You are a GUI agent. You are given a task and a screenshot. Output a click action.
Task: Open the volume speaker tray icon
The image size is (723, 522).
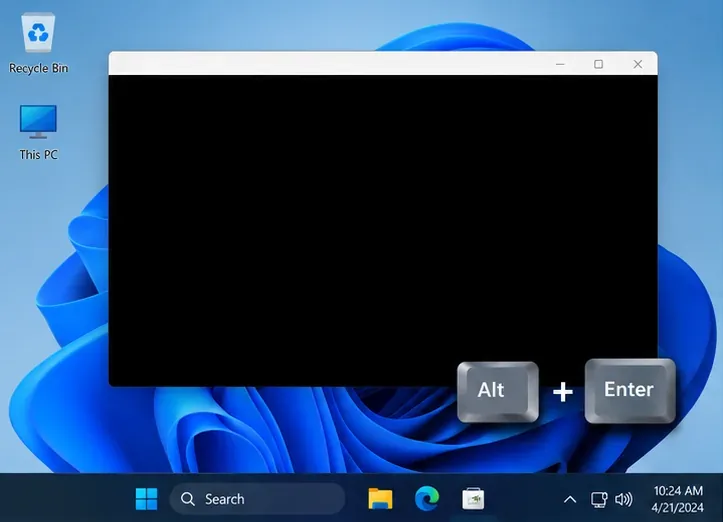coord(623,499)
